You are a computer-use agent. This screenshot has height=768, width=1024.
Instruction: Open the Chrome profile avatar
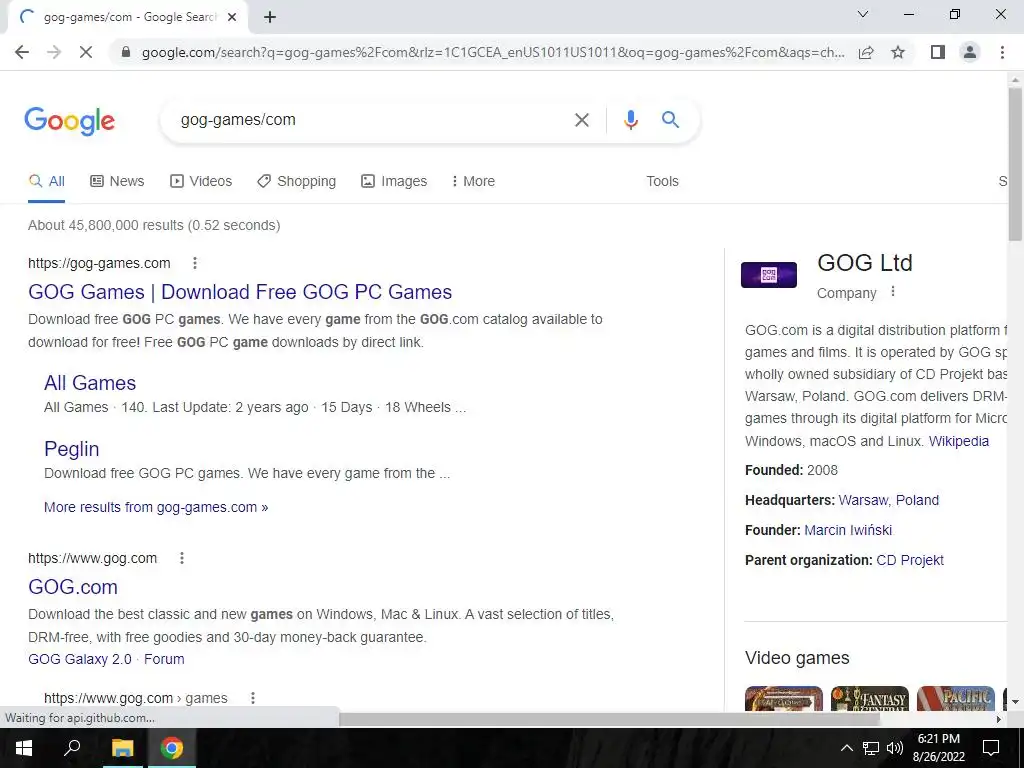tap(970, 52)
